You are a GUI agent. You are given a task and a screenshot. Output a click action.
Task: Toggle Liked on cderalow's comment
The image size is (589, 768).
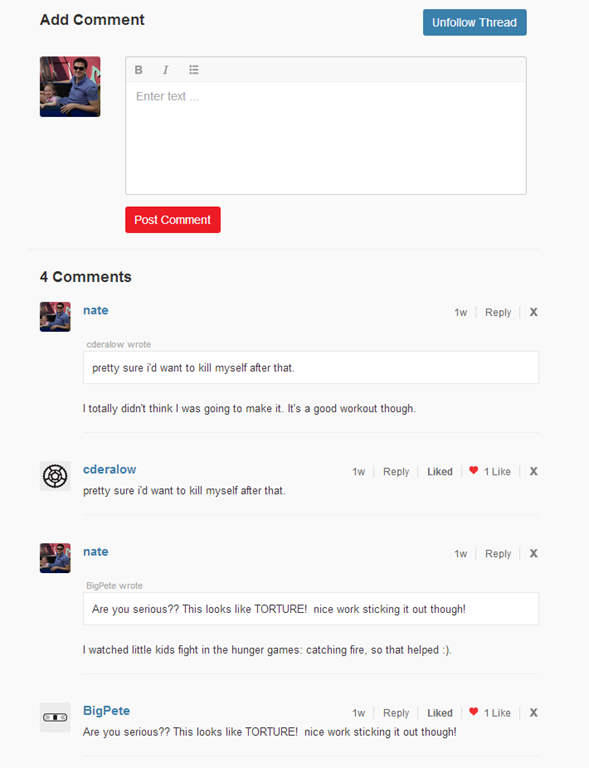point(440,471)
